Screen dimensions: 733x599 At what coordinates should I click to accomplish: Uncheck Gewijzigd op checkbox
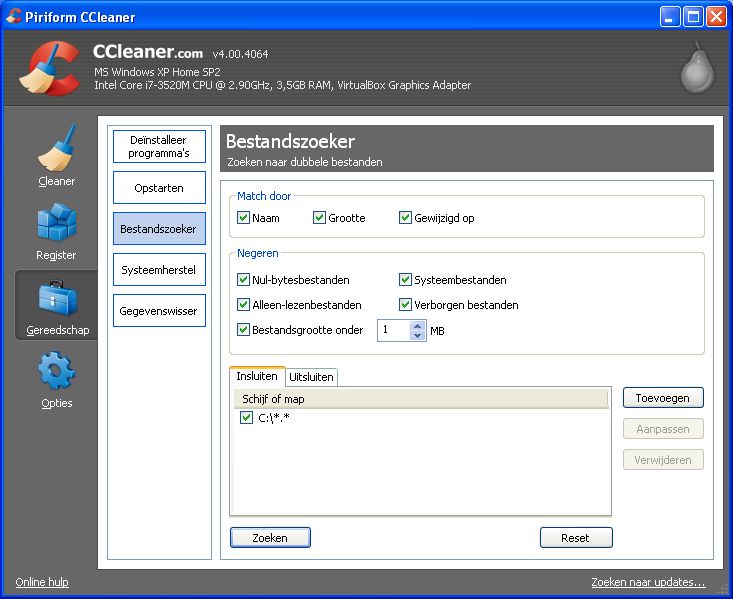coord(405,218)
